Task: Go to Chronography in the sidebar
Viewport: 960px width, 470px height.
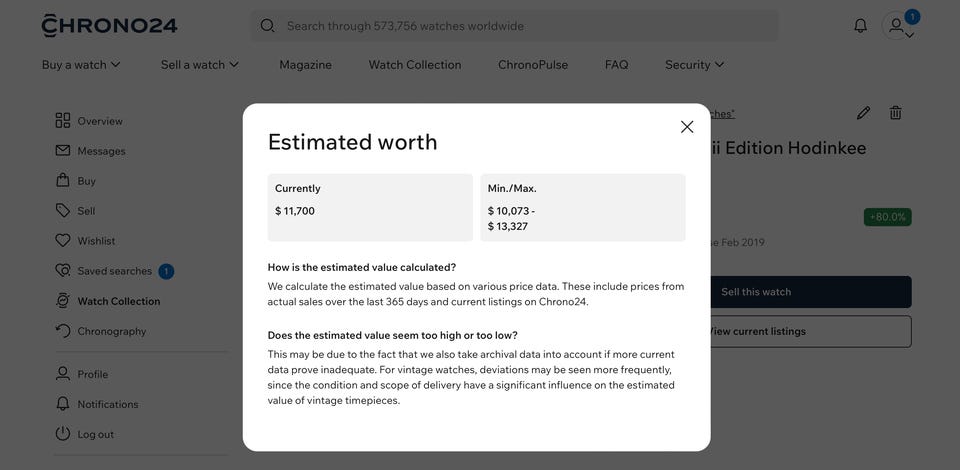Action: pyautogui.click(x=111, y=331)
